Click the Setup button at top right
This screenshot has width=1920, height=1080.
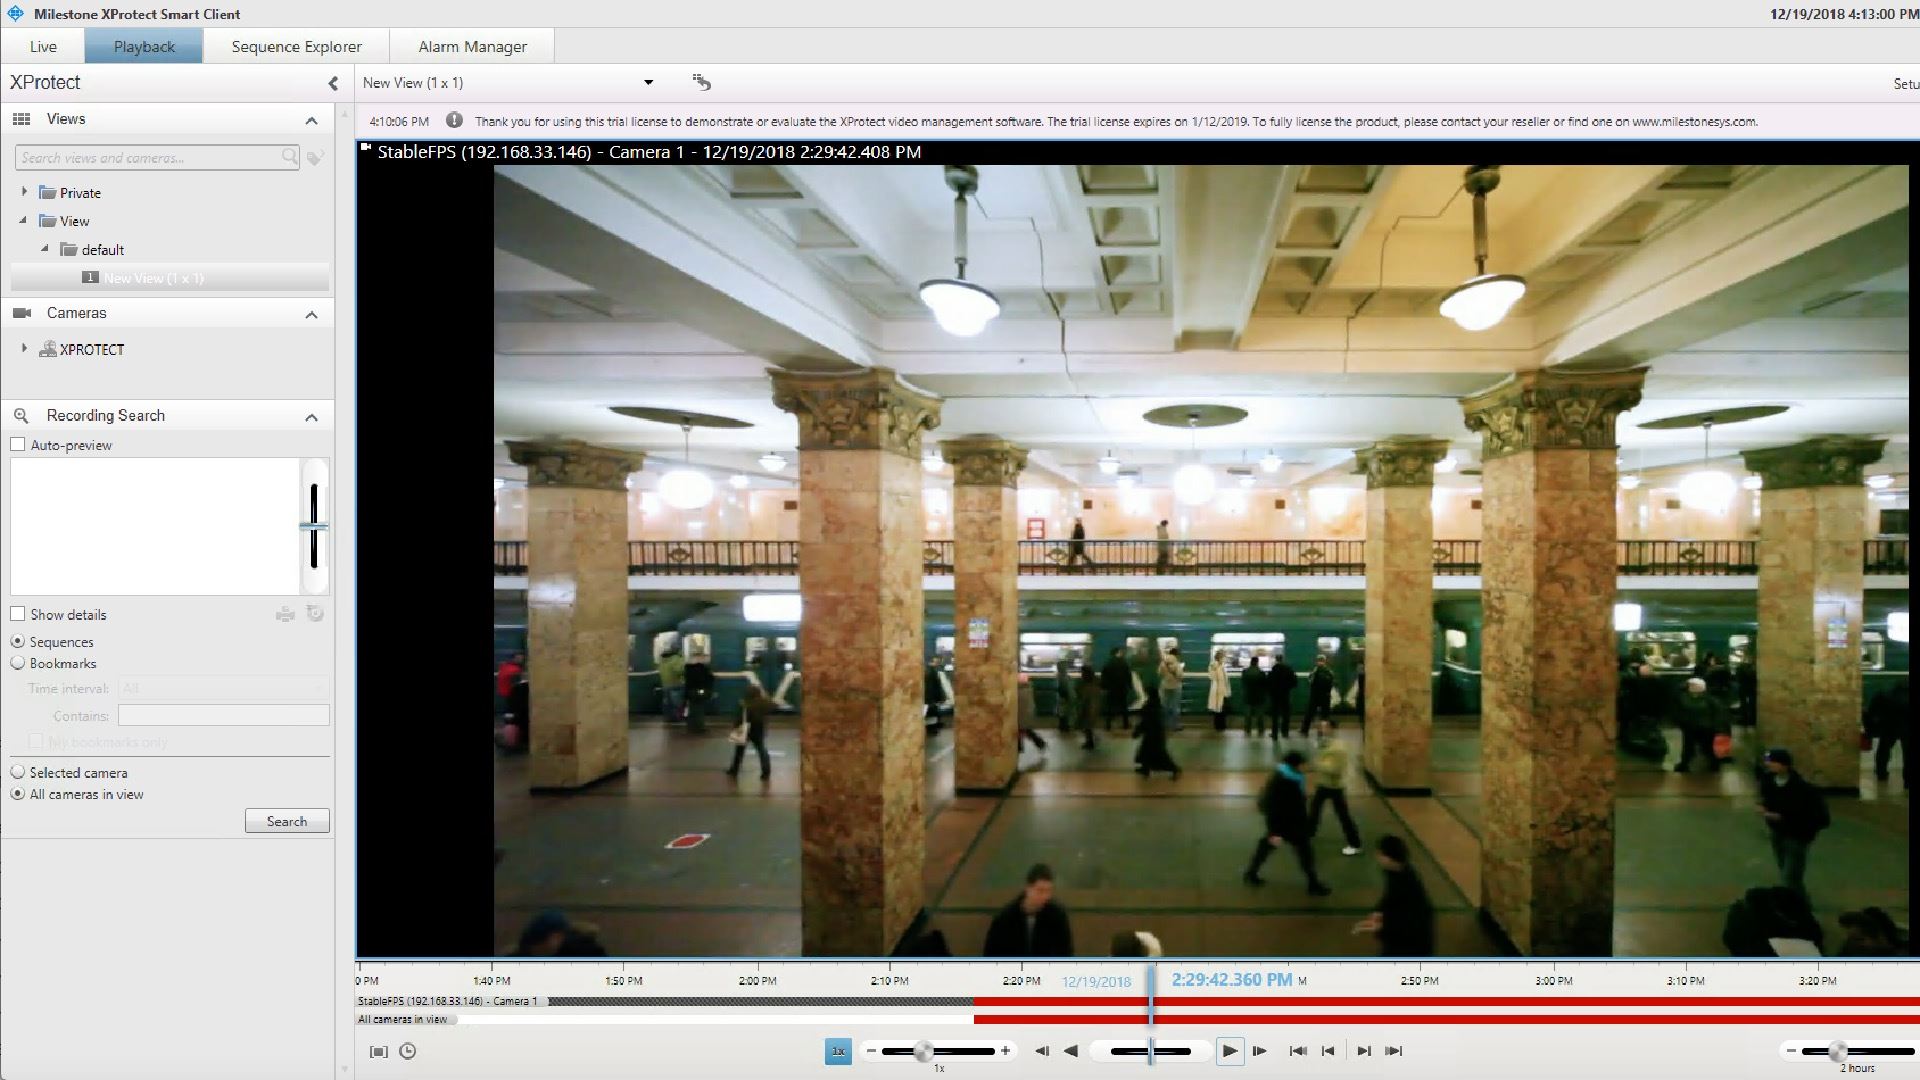1905,84
